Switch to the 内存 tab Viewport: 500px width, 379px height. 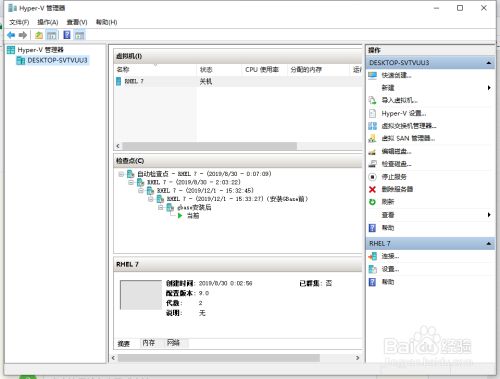(x=149, y=343)
